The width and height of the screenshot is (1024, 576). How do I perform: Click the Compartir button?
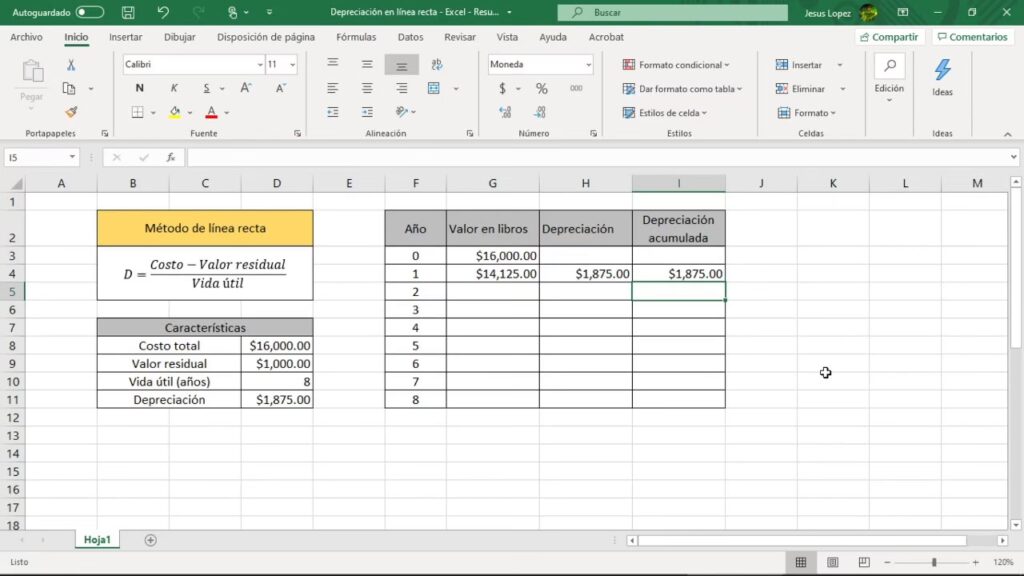pyautogui.click(x=889, y=37)
